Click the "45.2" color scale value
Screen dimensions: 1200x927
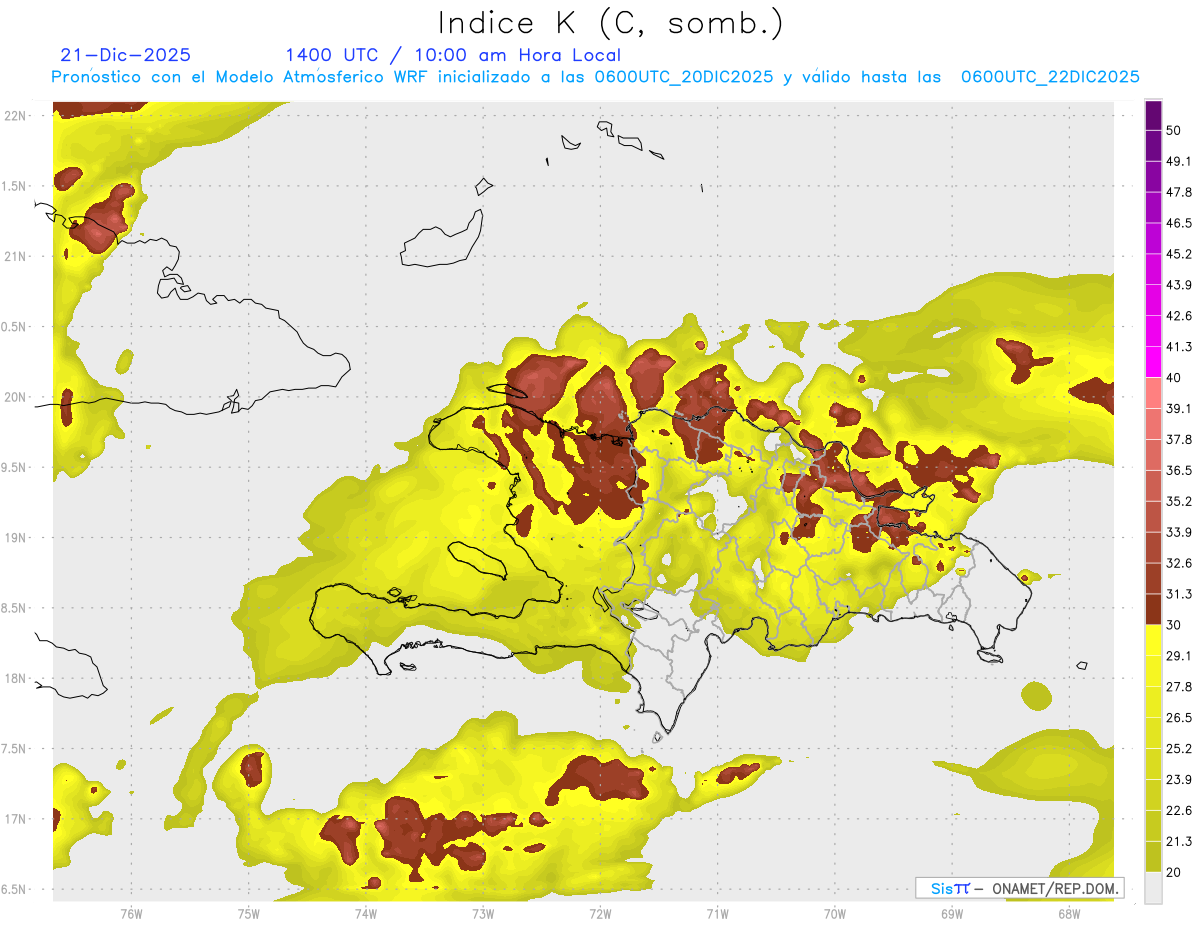[1179, 254]
